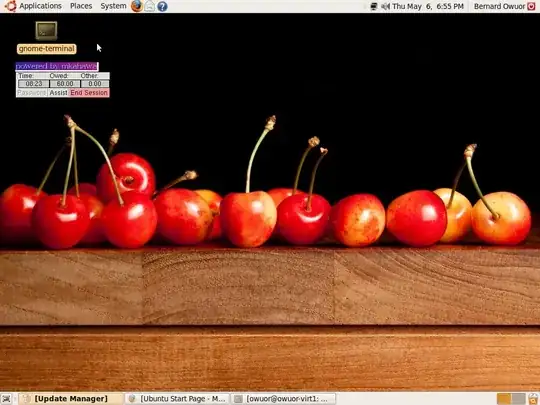Click the network connection tray icon
The width and height of the screenshot is (540, 405).
(x=374, y=6)
